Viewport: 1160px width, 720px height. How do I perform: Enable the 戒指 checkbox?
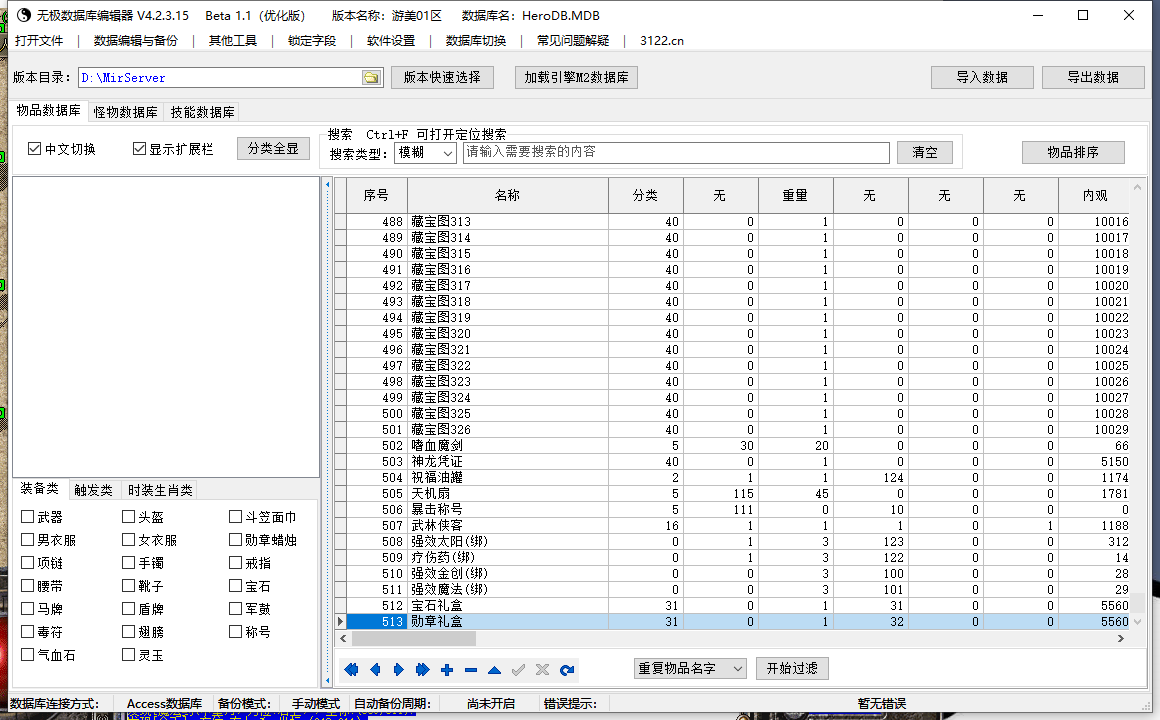pos(235,562)
